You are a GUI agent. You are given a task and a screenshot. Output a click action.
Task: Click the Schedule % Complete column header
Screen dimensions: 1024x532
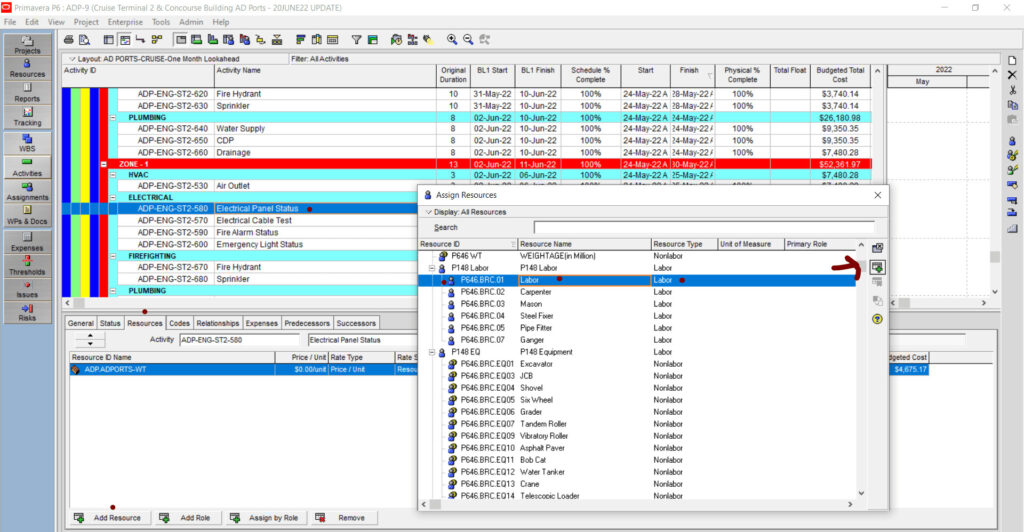[x=590, y=75]
